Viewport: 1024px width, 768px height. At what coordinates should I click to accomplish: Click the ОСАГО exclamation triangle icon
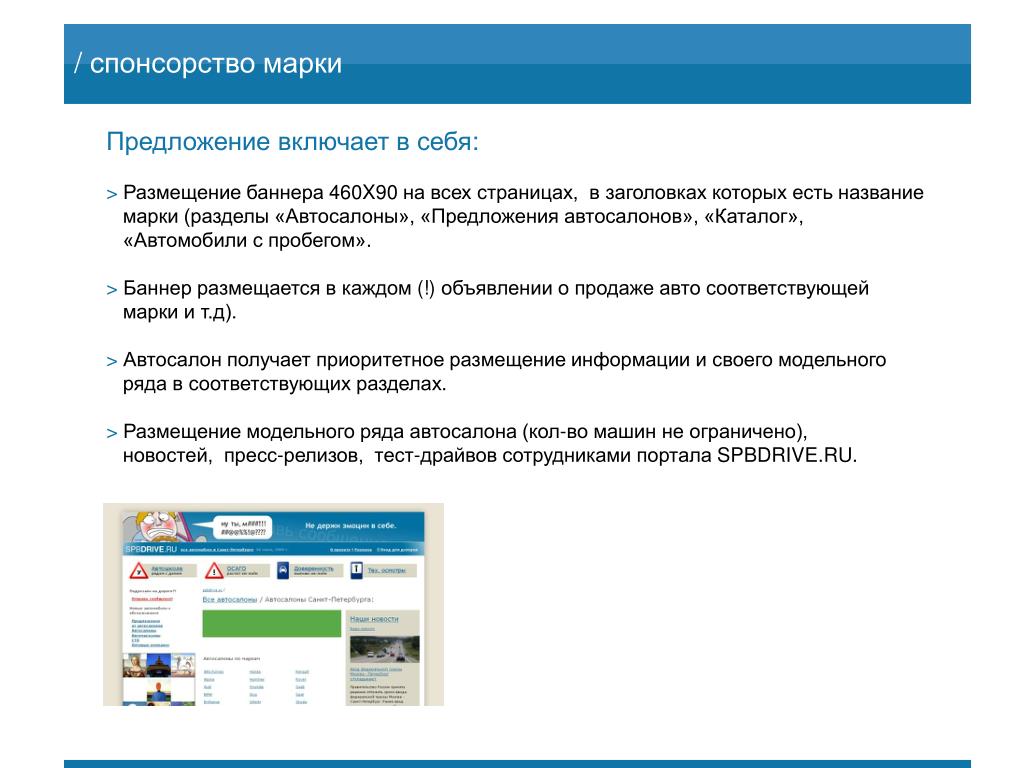pos(214,571)
